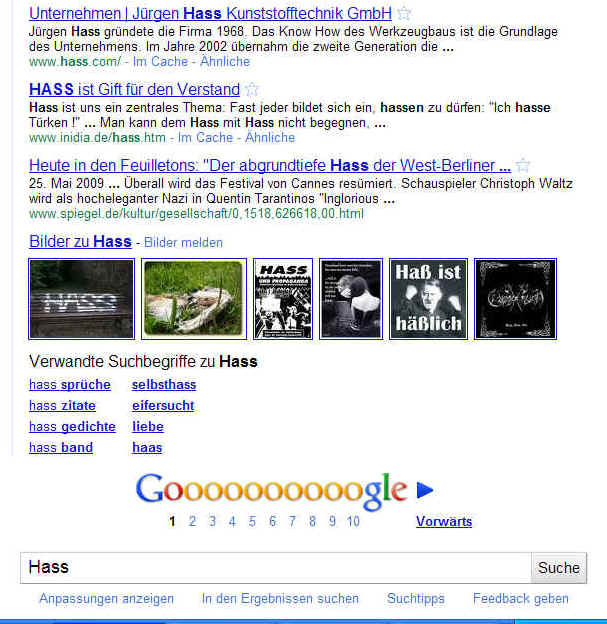Star the HASS ist Gift result

click(x=252, y=89)
